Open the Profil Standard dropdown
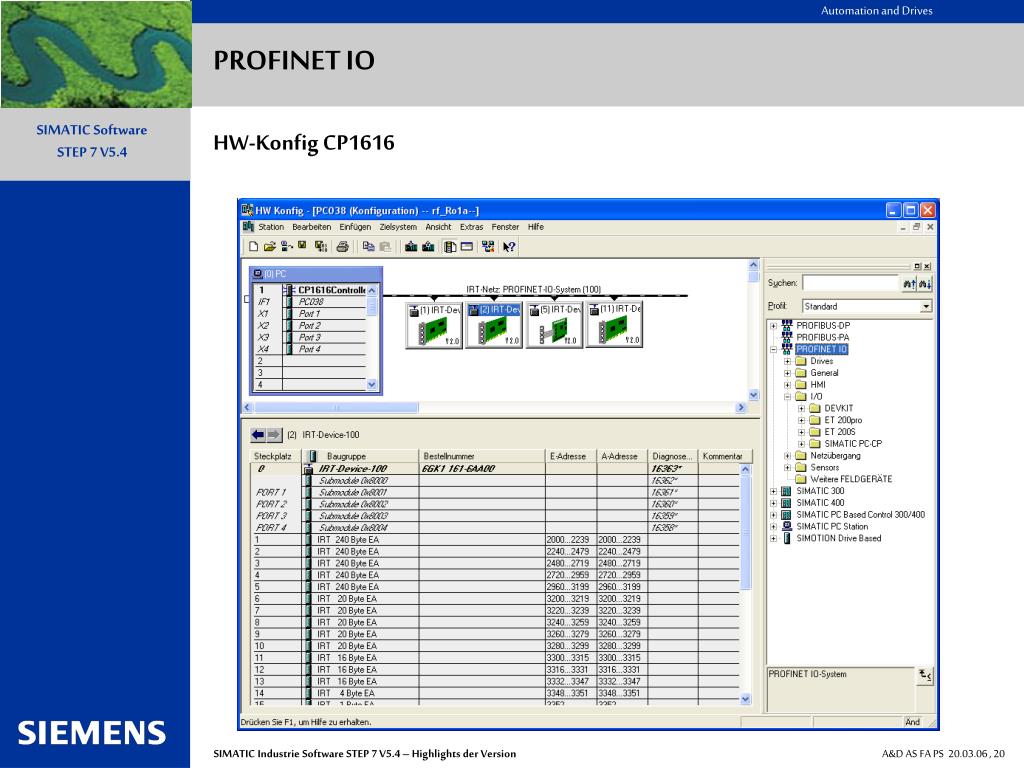This screenshot has width=1024, height=768. click(x=925, y=306)
